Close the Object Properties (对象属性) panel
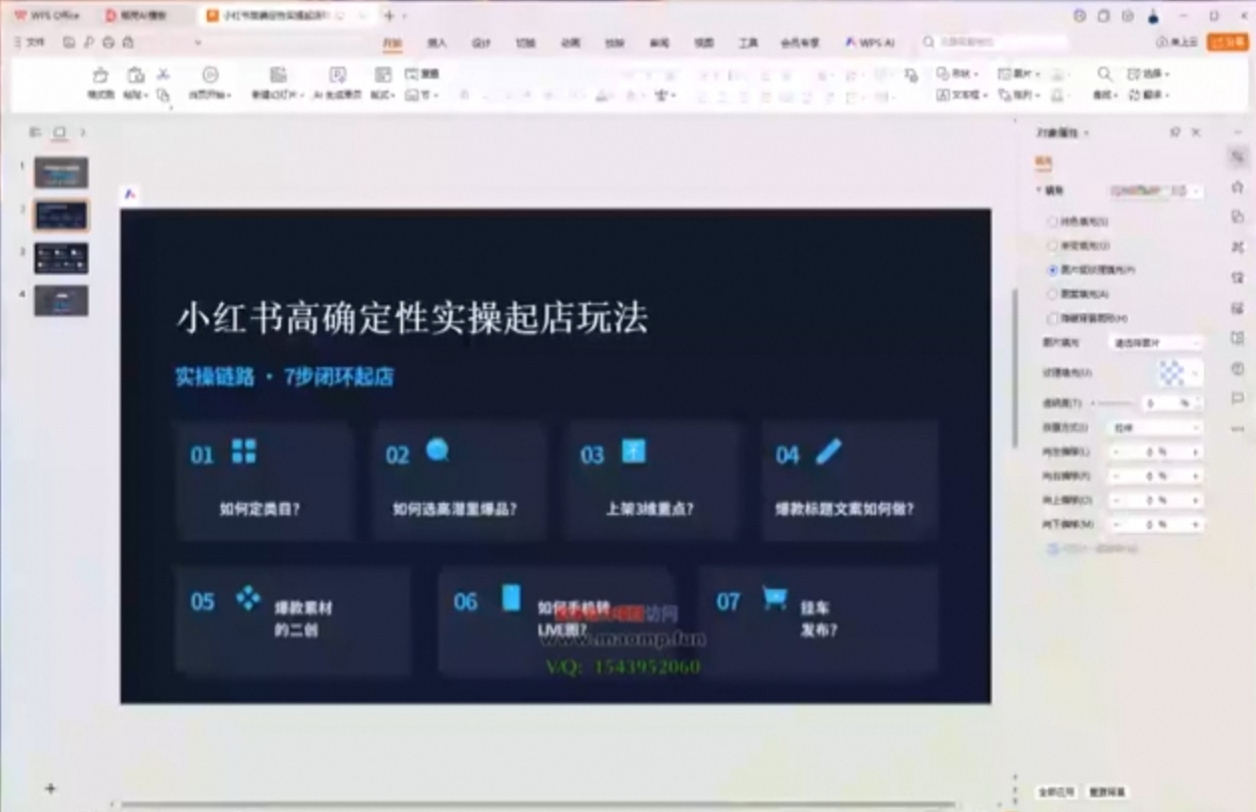 [1196, 132]
